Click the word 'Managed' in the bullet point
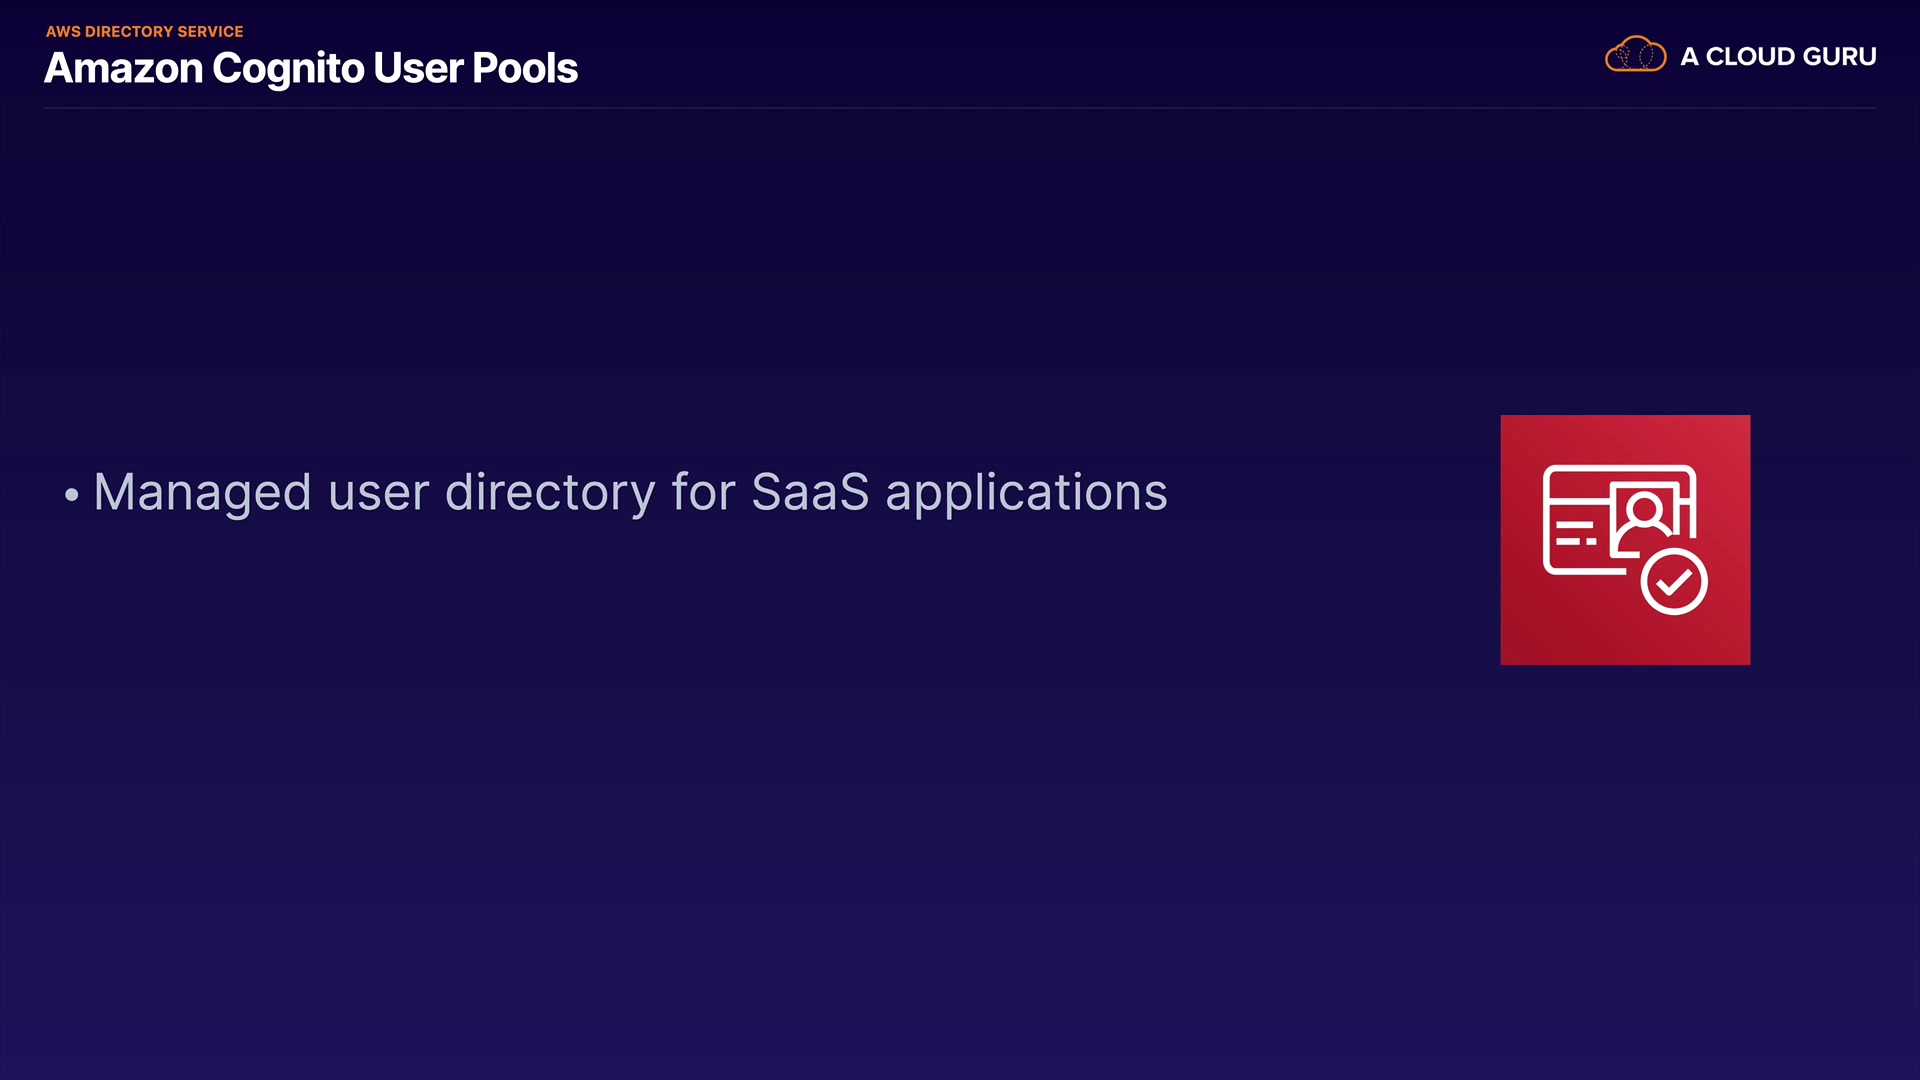 (x=202, y=492)
